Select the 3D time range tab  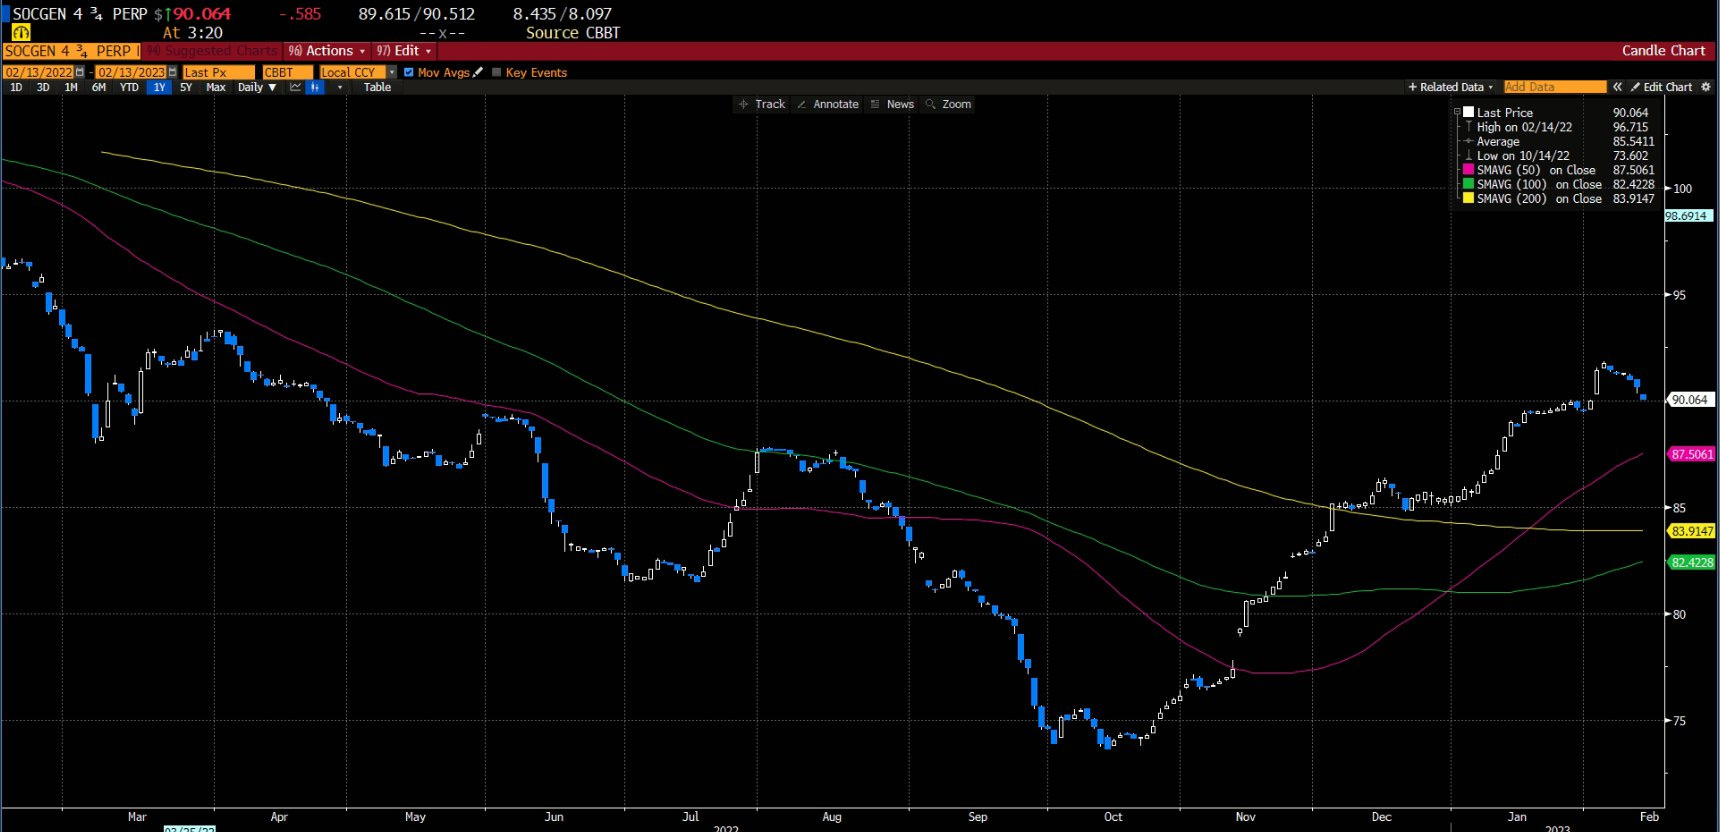coord(43,87)
